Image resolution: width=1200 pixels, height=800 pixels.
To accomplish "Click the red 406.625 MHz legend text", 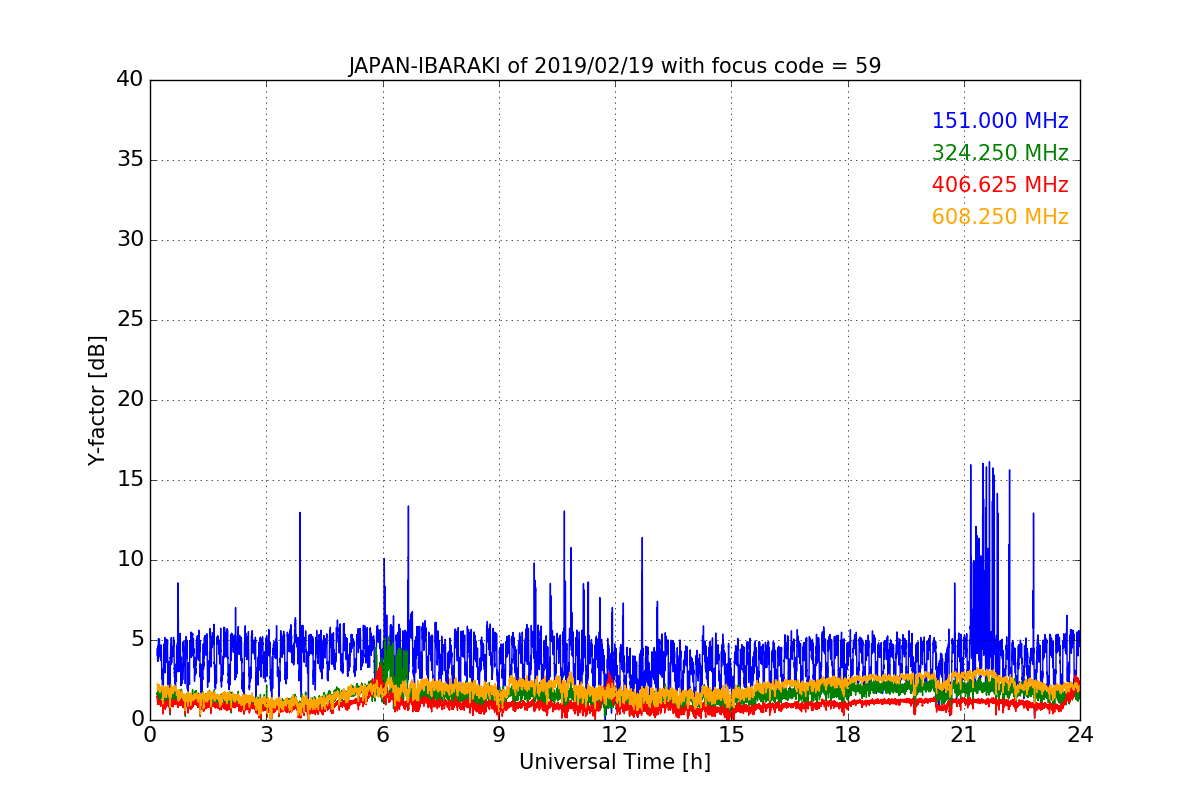I will click(999, 185).
